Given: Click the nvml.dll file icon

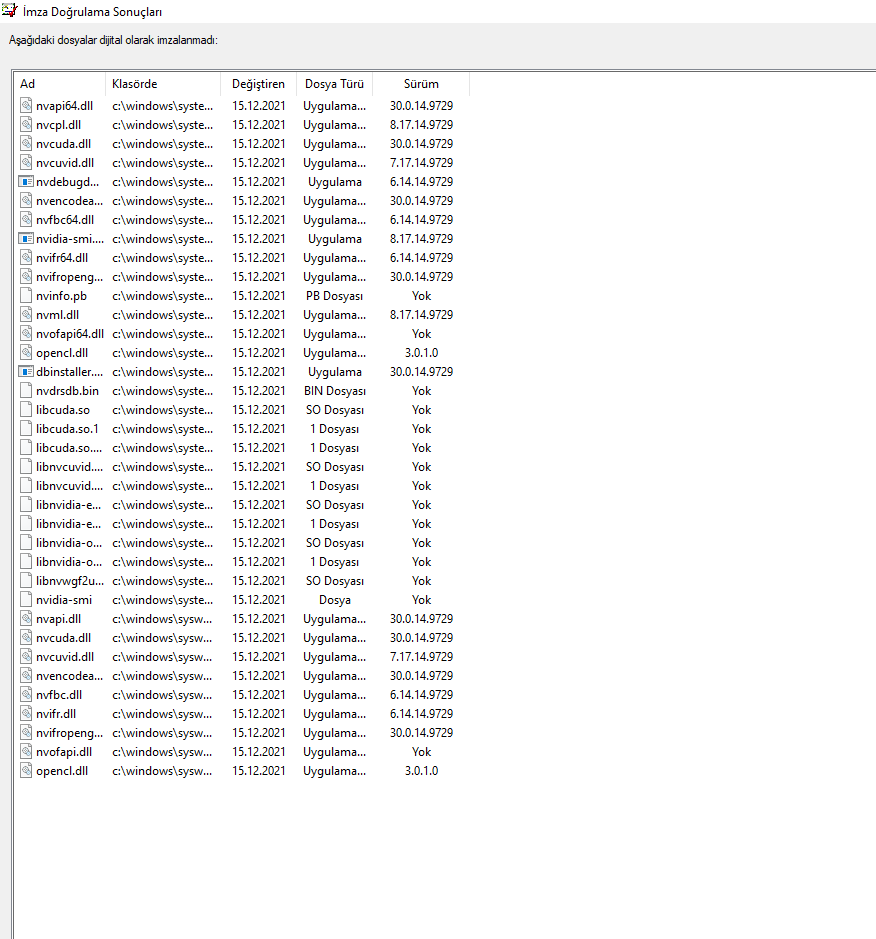Looking at the screenshot, I should click(x=26, y=314).
